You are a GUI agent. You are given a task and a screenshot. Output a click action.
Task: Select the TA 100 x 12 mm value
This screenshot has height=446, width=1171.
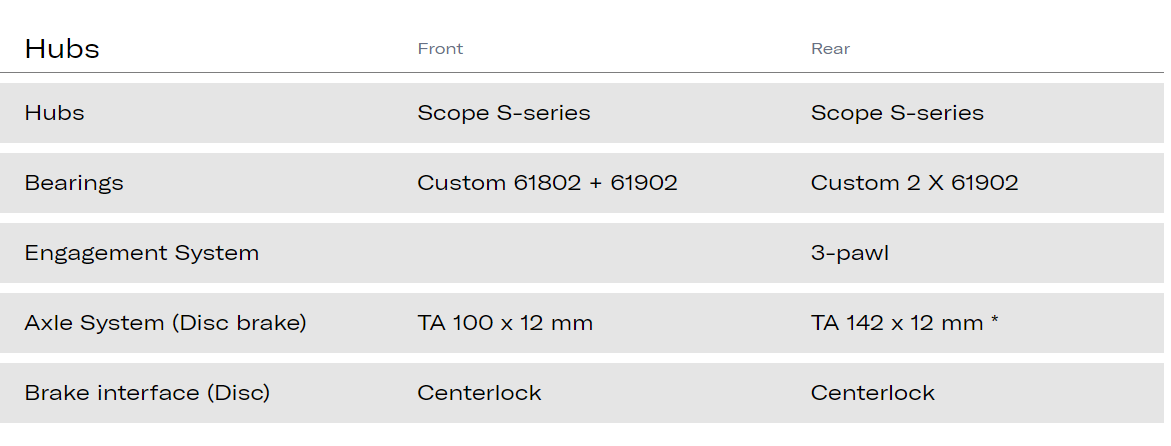[x=505, y=323]
